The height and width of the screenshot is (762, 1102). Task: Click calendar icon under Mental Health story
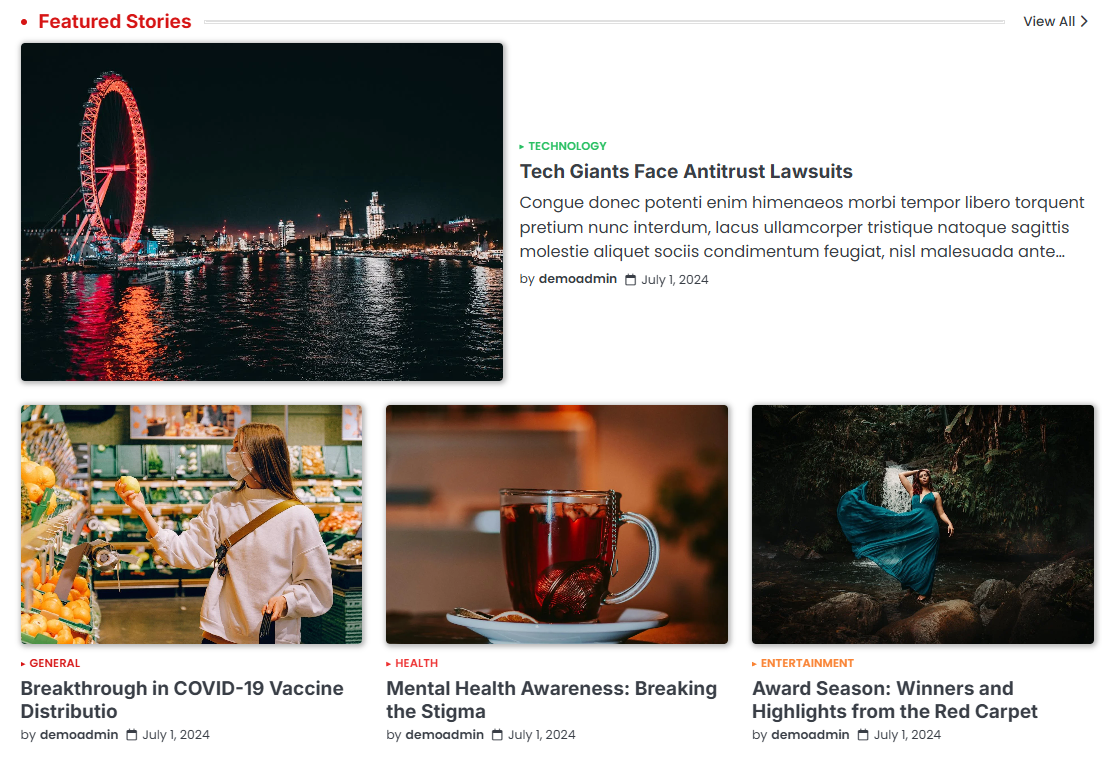pyautogui.click(x=497, y=735)
